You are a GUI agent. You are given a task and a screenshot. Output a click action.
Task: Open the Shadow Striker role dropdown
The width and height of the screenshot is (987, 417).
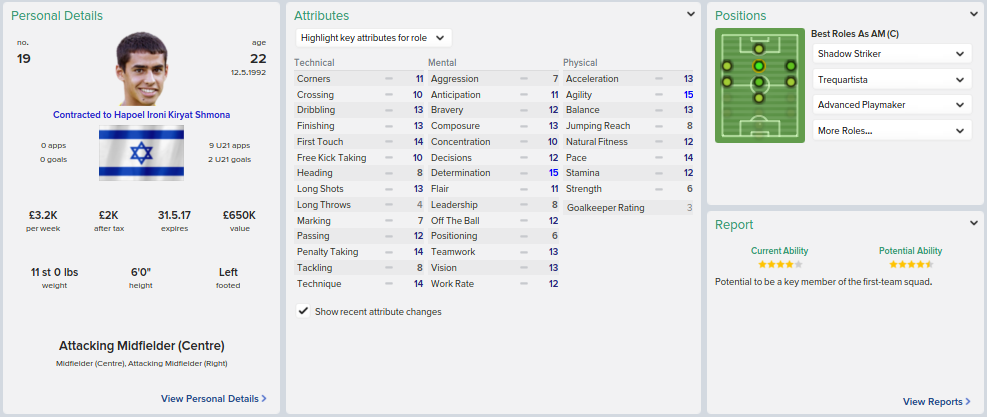(x=891, y=53)
